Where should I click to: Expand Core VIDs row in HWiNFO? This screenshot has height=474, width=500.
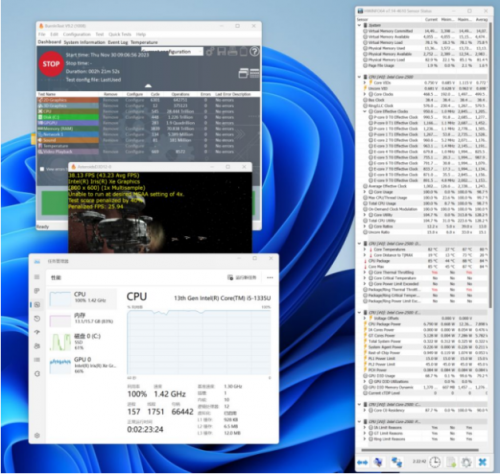[x=365, y=82]
